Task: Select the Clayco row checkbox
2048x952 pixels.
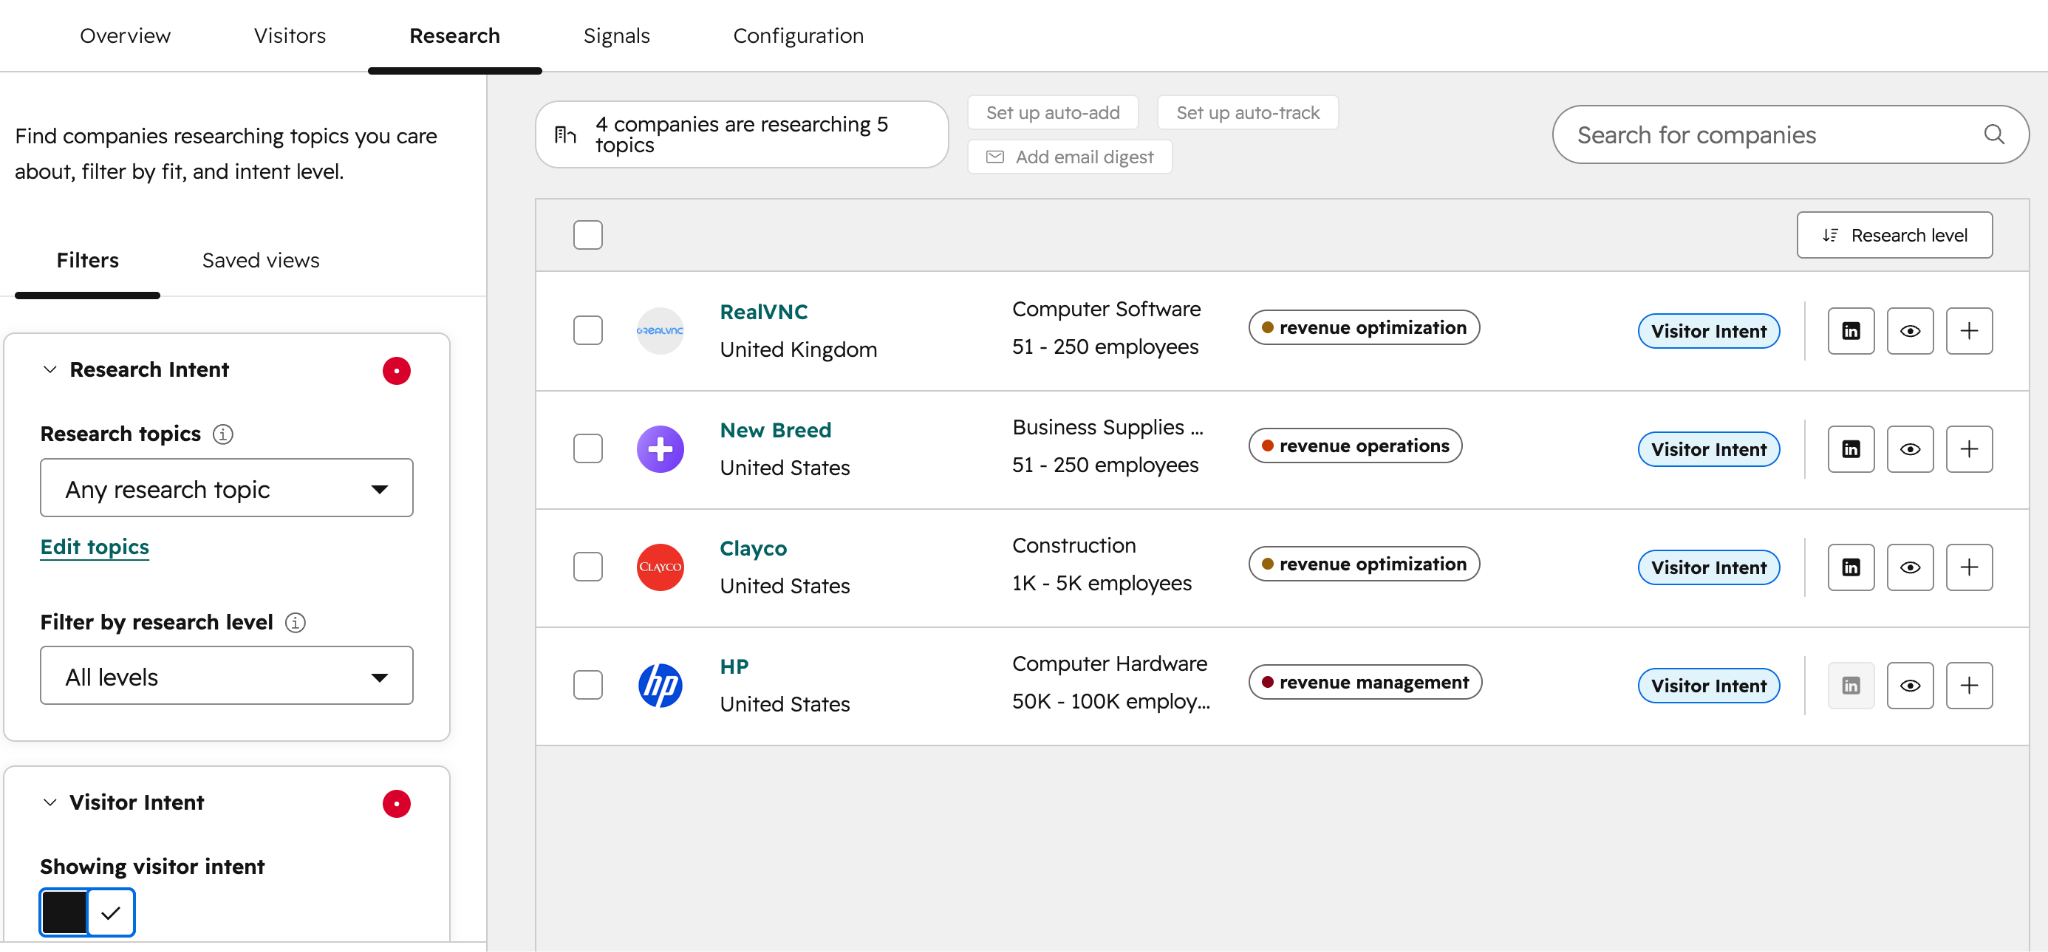Action: click(x=588, y=566)
